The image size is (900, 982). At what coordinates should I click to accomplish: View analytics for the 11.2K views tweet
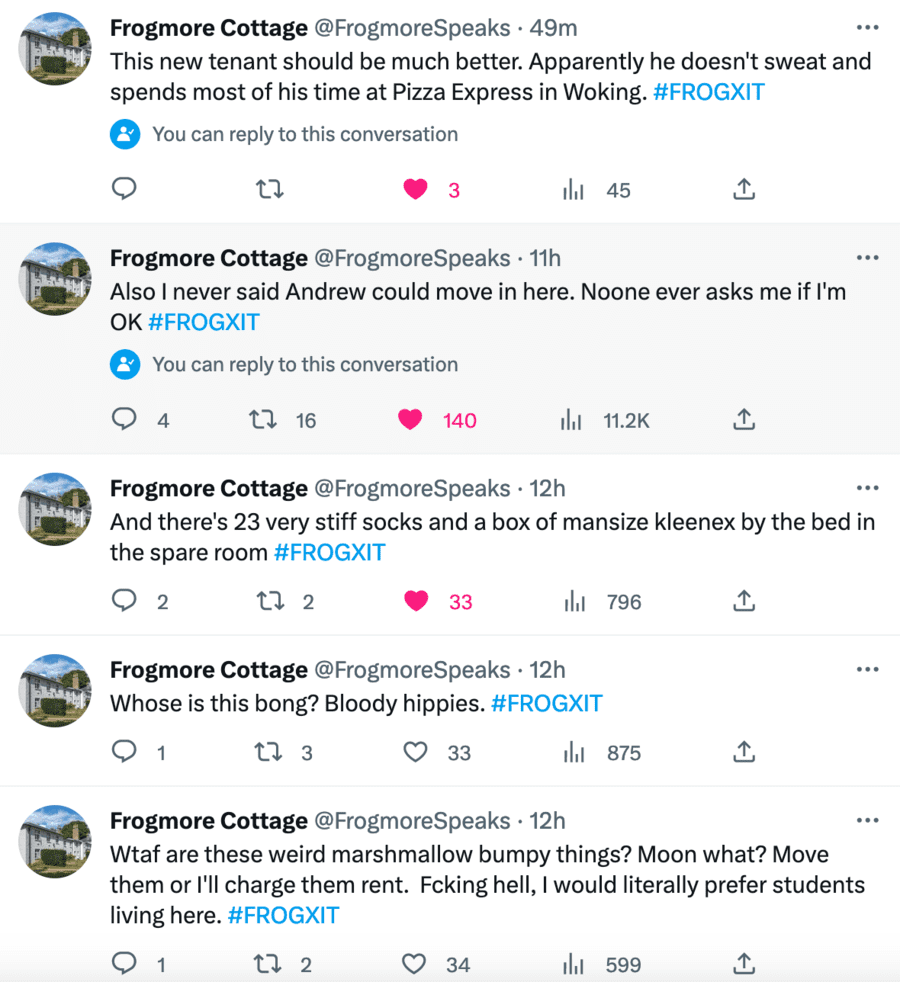pyautogui.click(x=572, y=421)
